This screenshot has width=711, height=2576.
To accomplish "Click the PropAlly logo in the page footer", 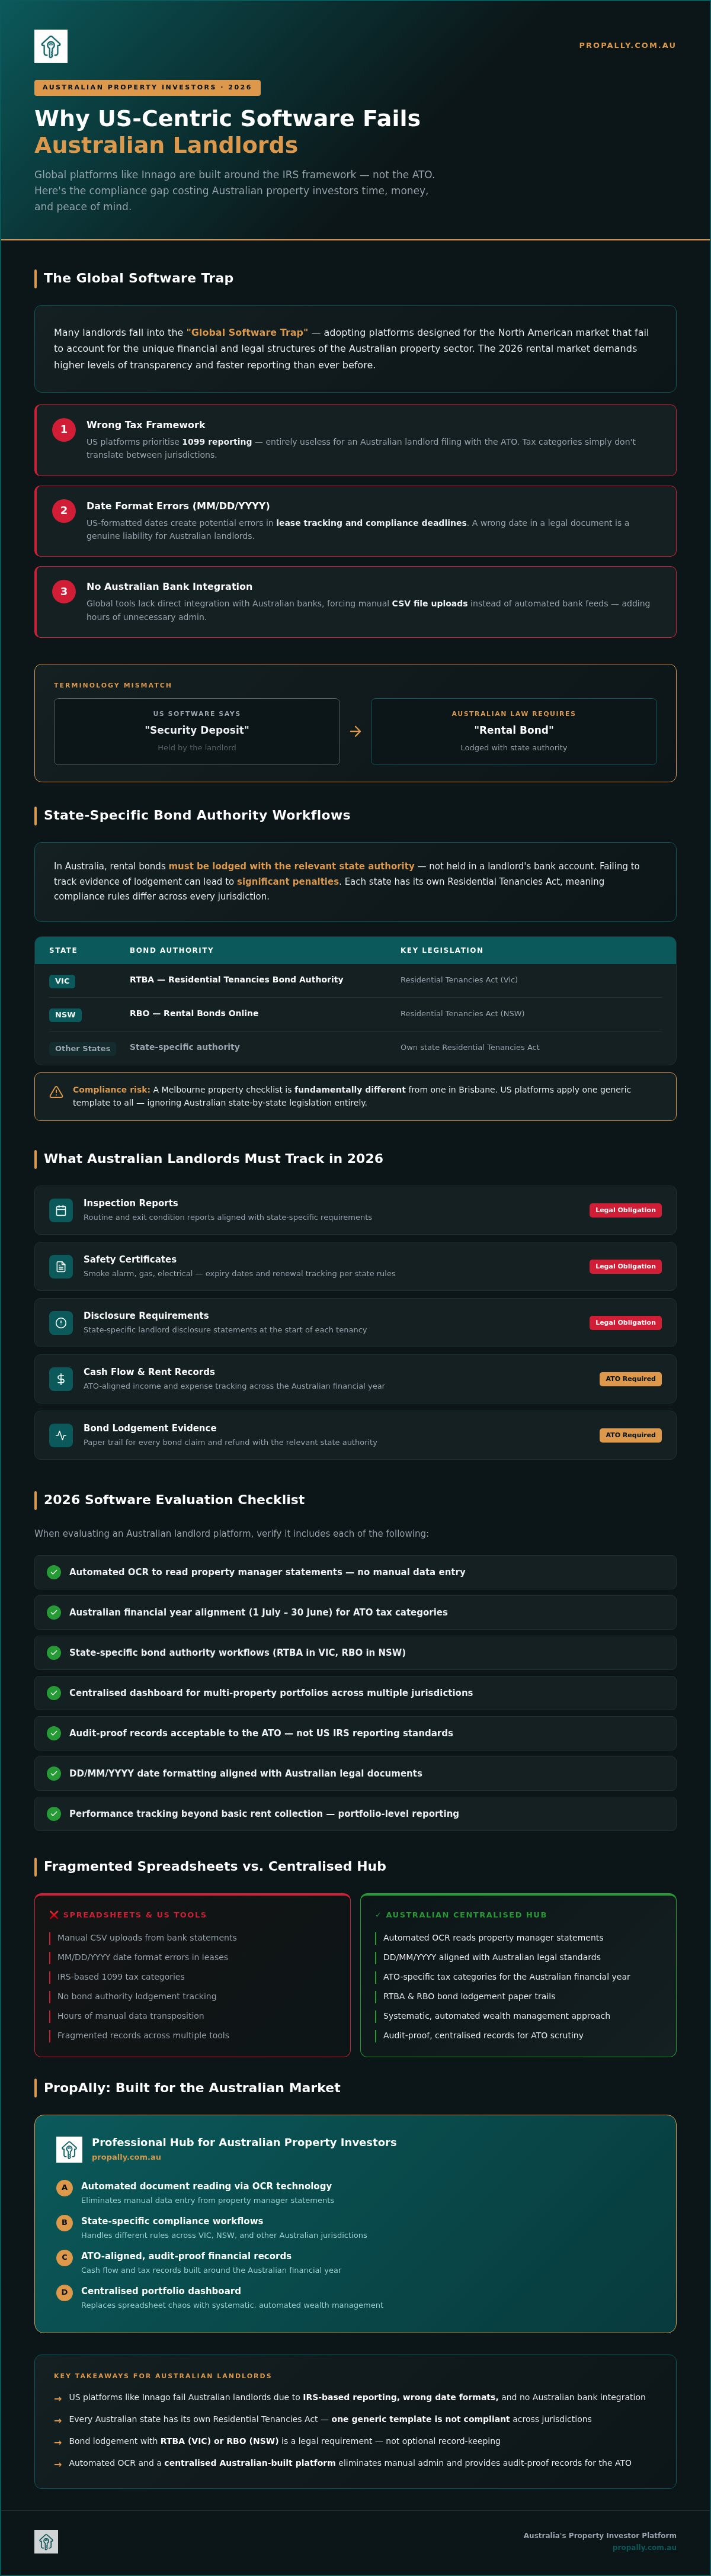I will click(x=46, y=2541).
